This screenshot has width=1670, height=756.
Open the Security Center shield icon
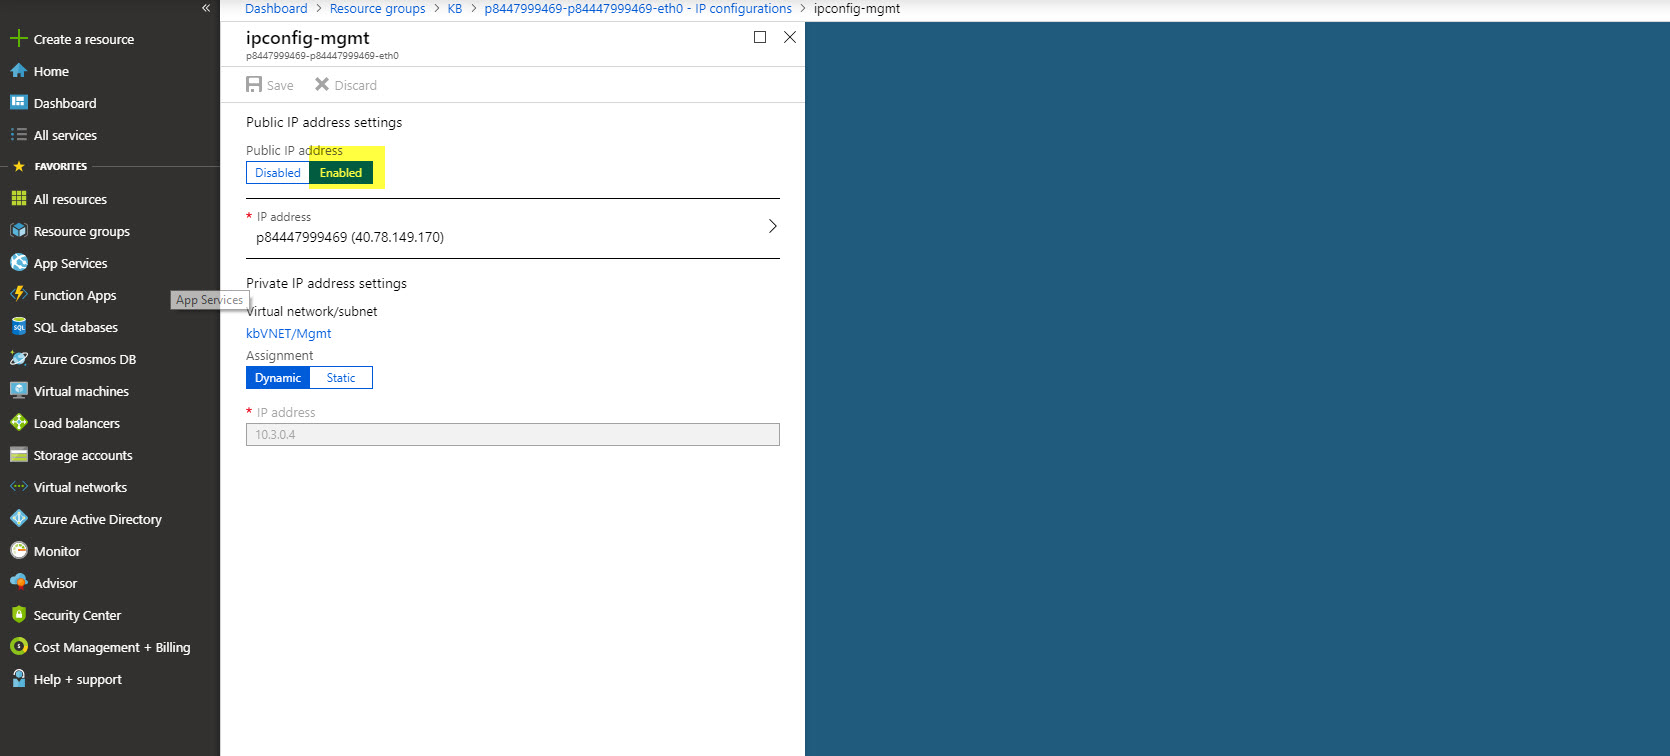click(x=18, y=615)
